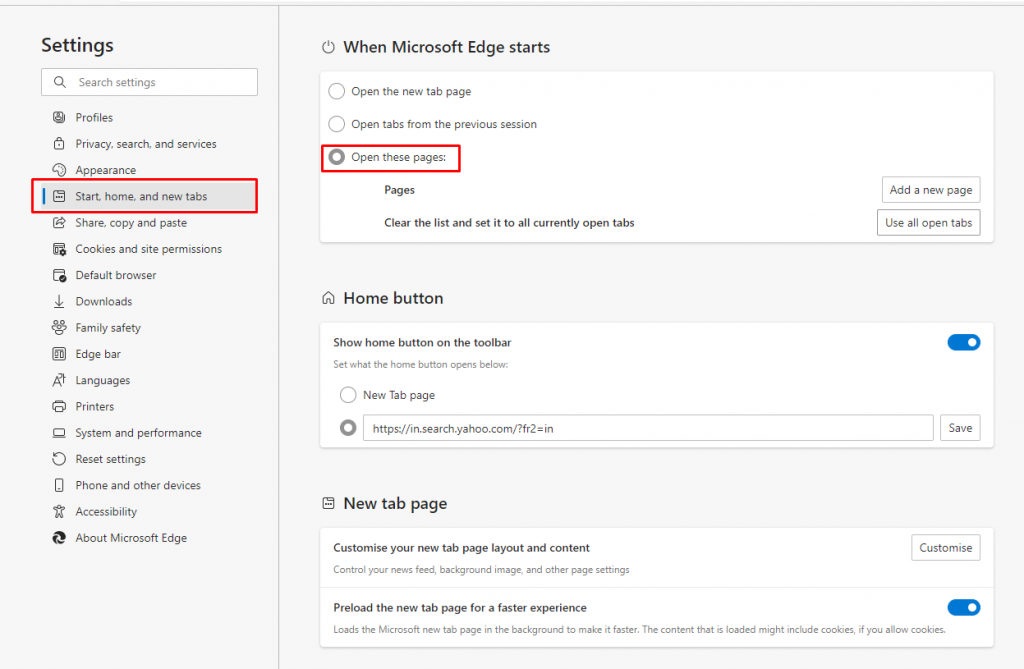Open Share, copy and paste settings
Screen dimensions: 1024x669
[131, 223]
